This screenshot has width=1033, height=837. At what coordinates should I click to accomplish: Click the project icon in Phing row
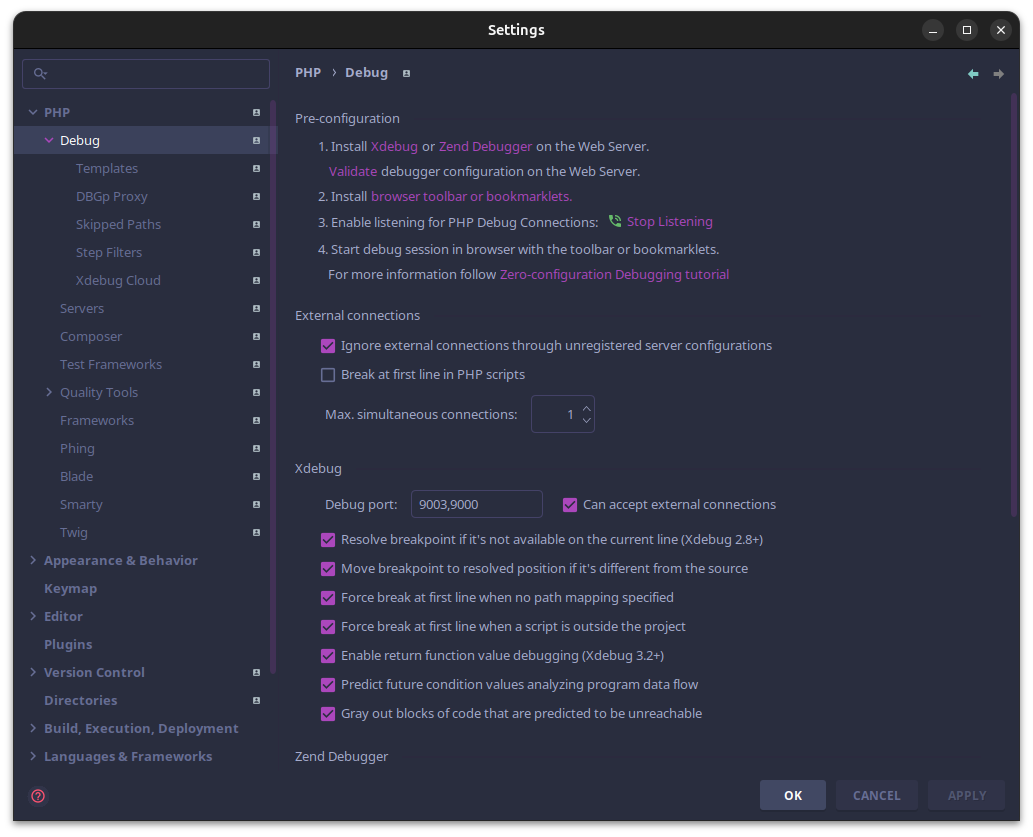click(x=256, y=449)
